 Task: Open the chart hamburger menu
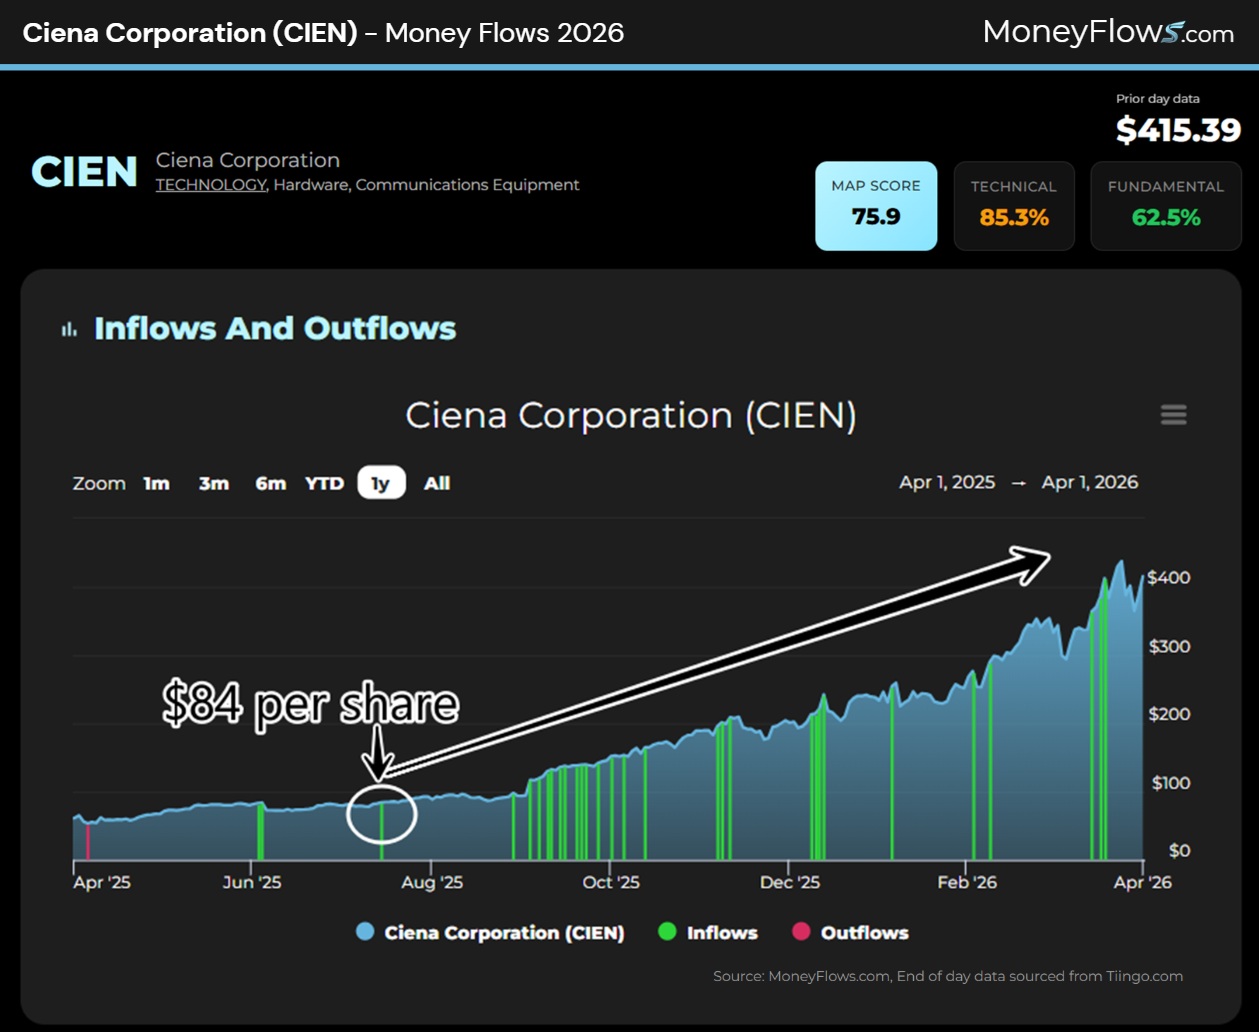[1173, 415]
